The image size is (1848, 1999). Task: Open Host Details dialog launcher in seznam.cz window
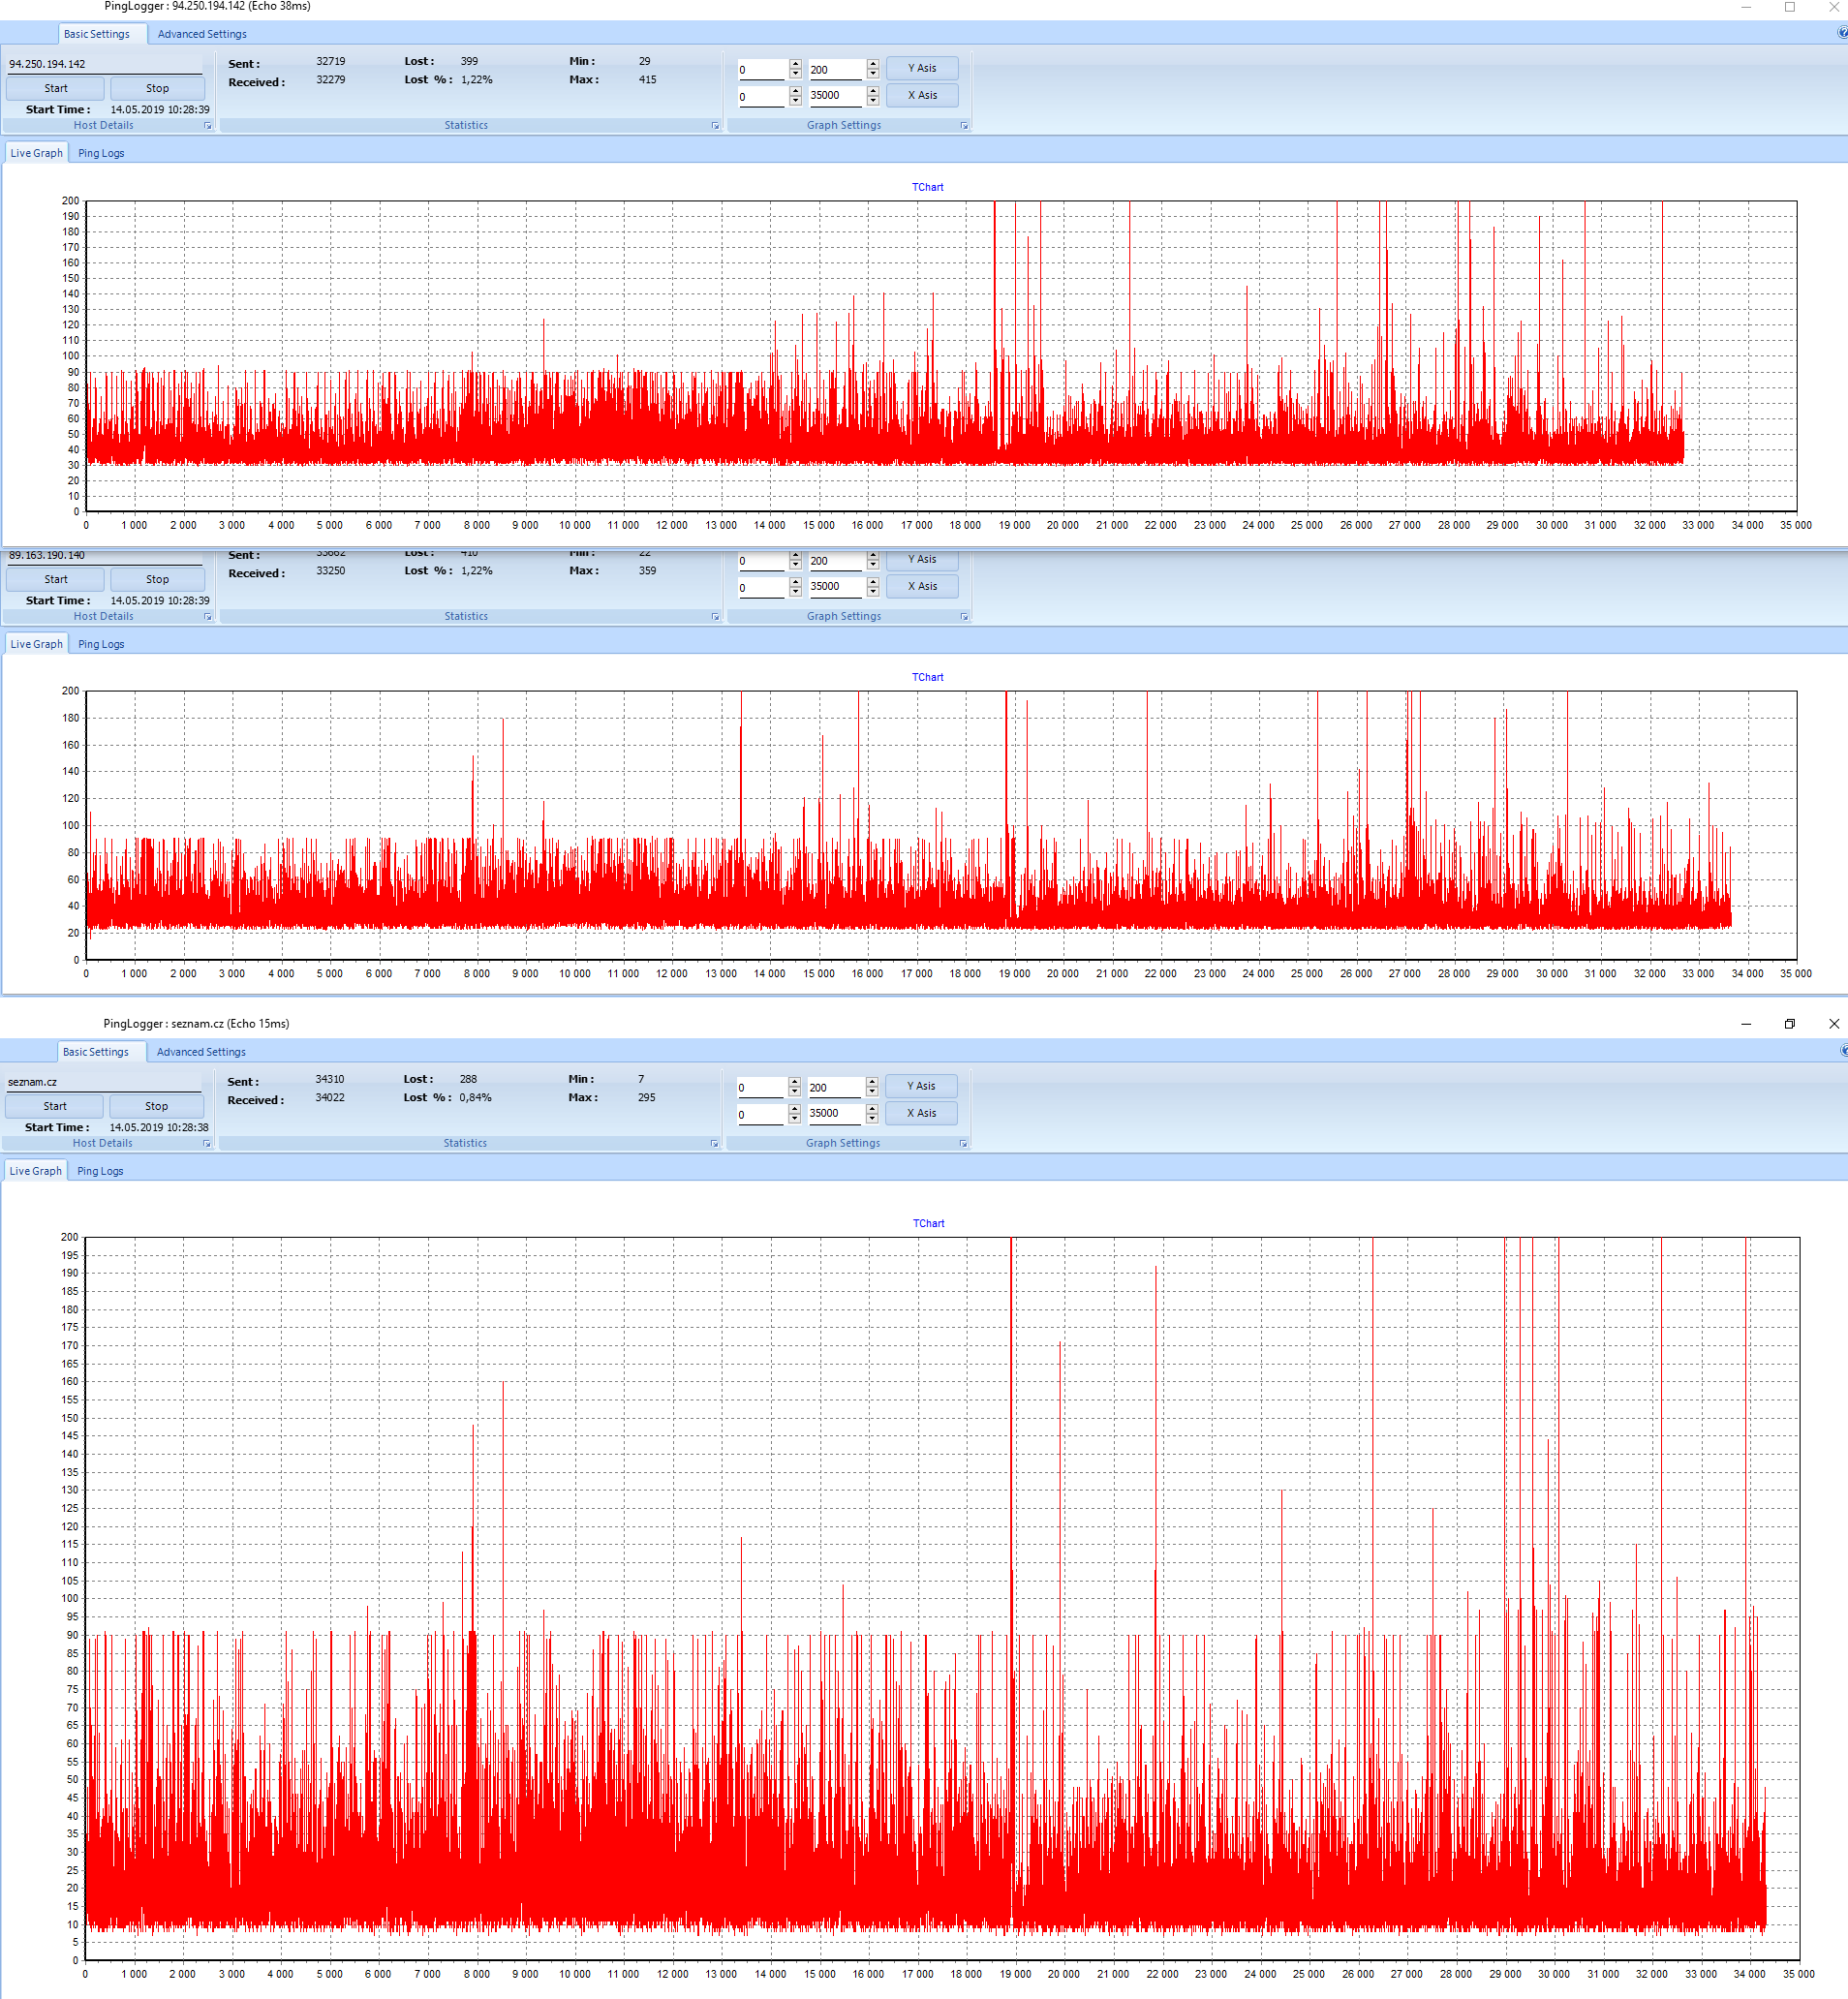coord(207,1143)
